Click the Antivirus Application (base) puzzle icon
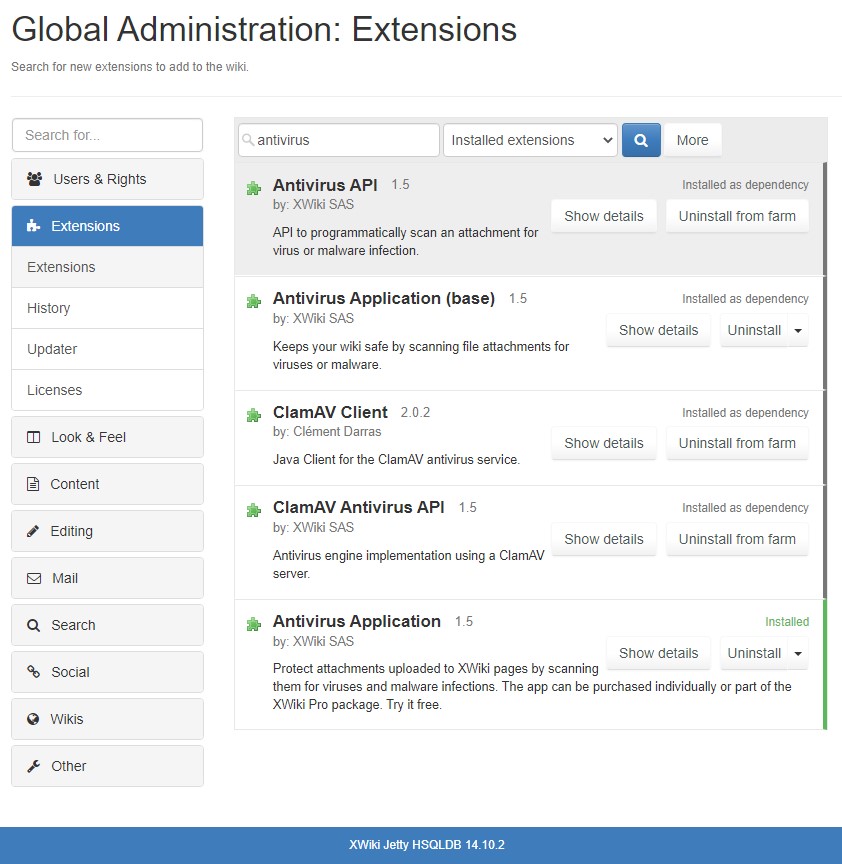 coord(253,301)
